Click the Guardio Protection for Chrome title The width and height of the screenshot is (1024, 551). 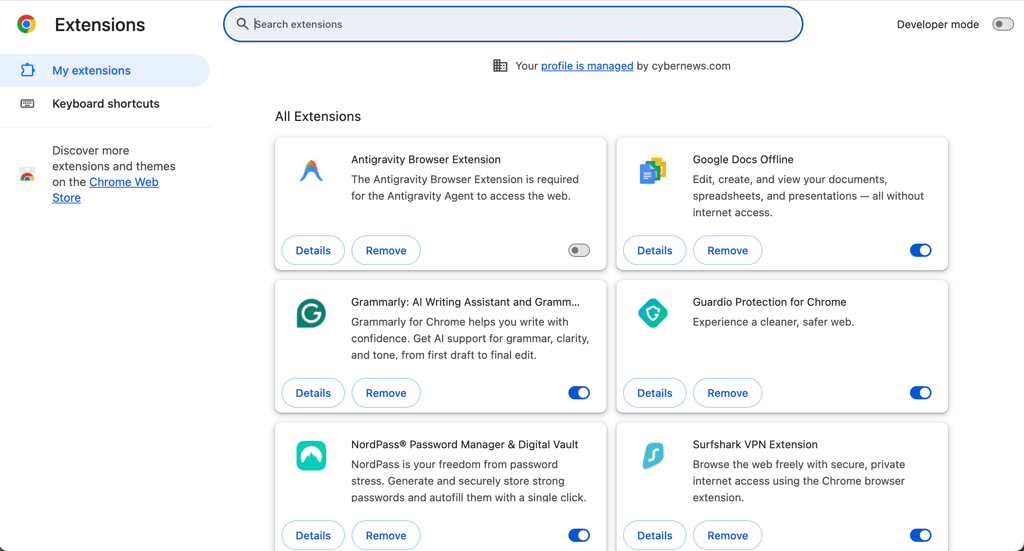point(769,302)
